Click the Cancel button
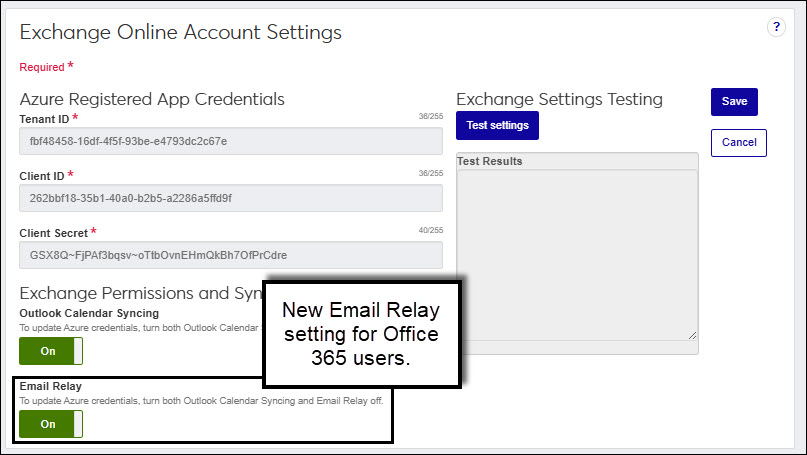 pyautogui.click(x=739, y=143)
